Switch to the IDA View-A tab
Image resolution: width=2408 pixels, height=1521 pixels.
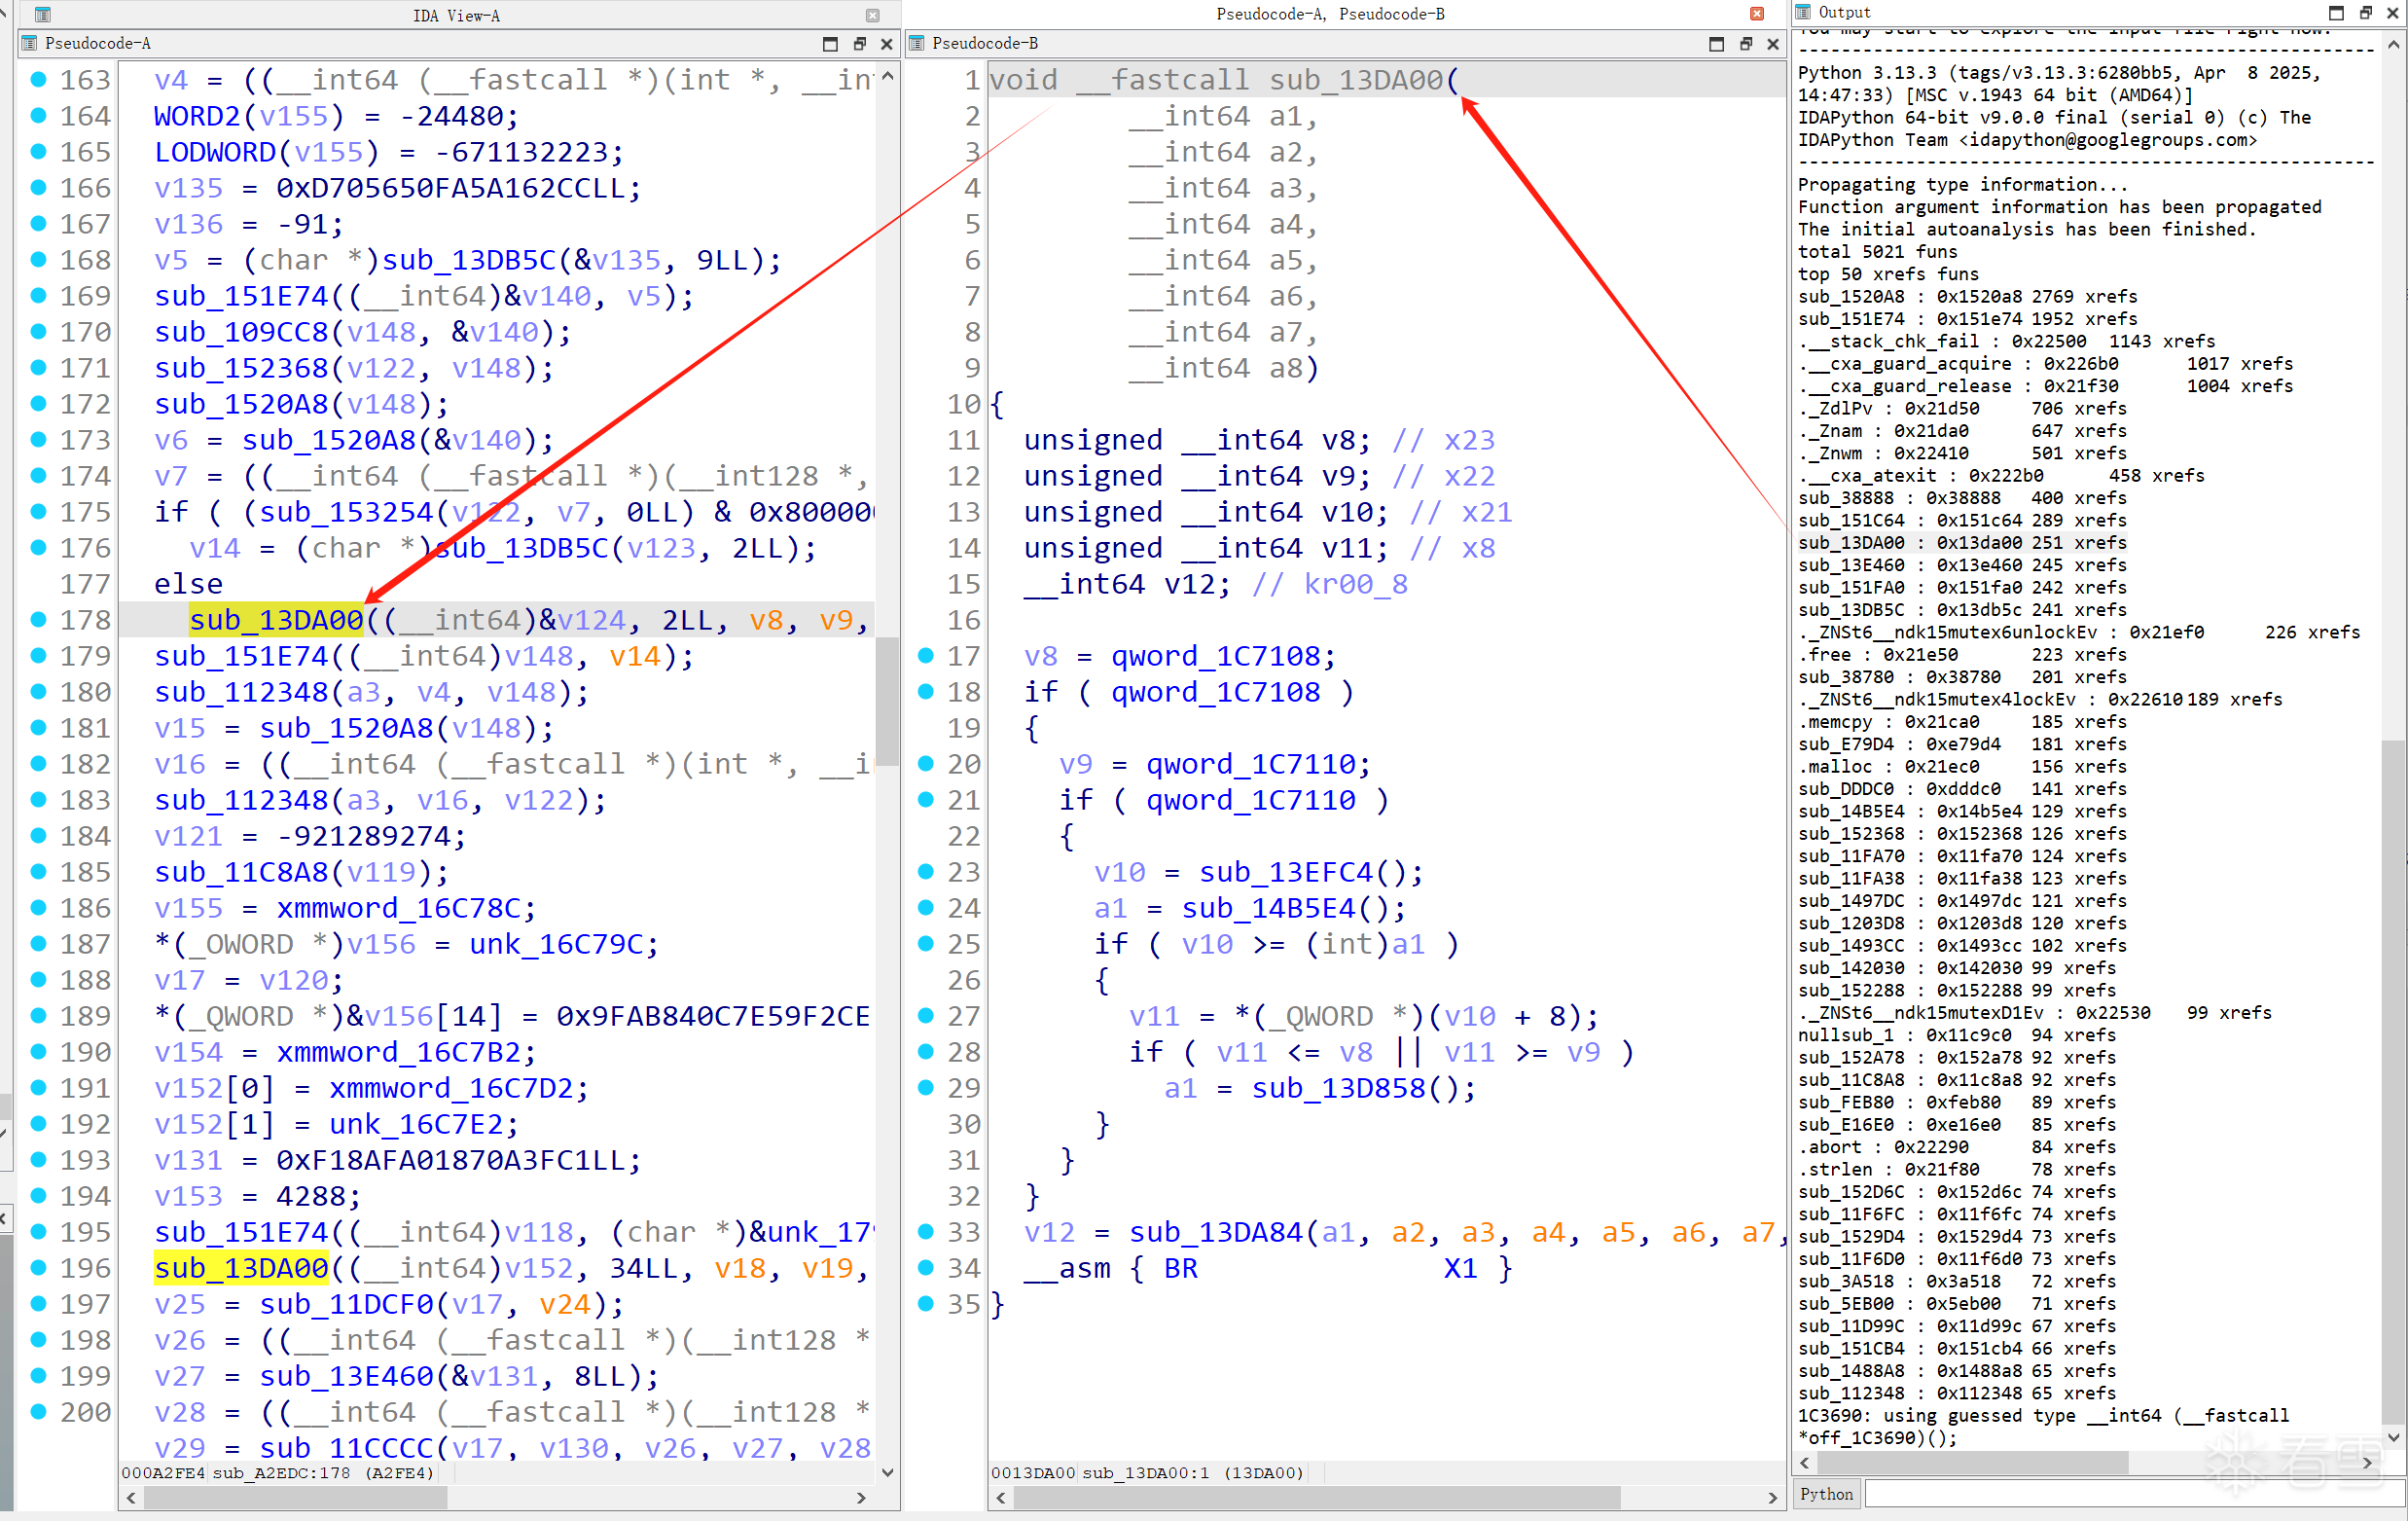pyautogui.click(x=456, y=15)
